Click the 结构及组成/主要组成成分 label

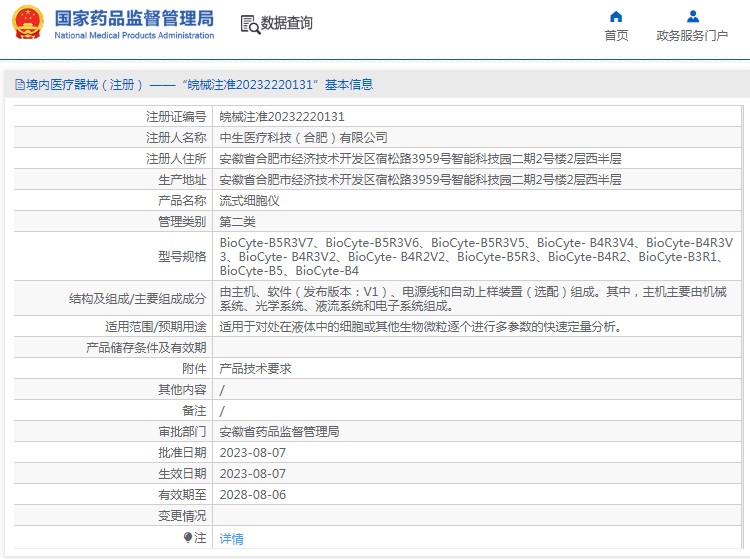point(138,299)
